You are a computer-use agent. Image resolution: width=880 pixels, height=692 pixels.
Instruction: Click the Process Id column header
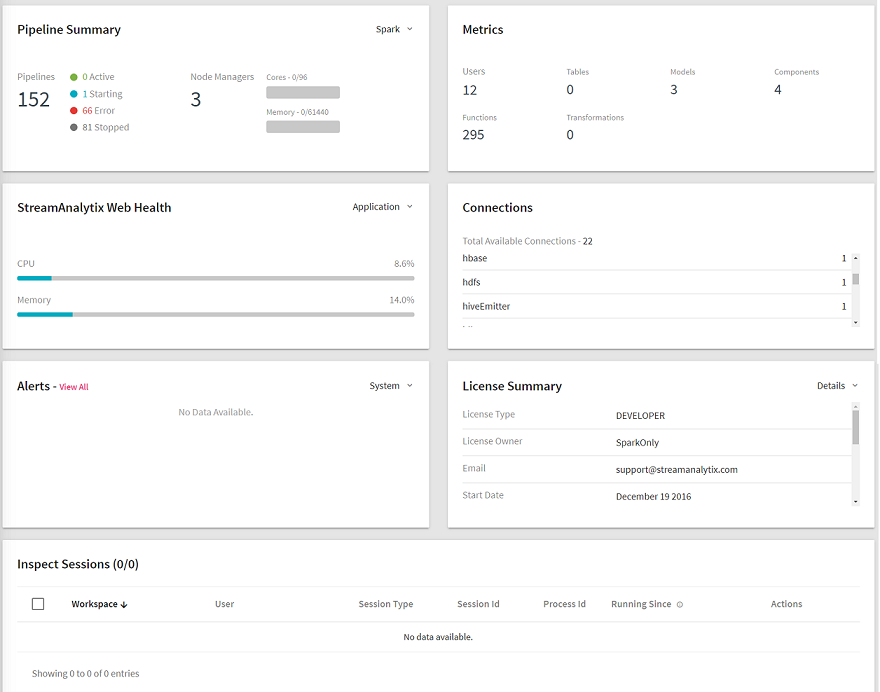(x=565, y=604)
